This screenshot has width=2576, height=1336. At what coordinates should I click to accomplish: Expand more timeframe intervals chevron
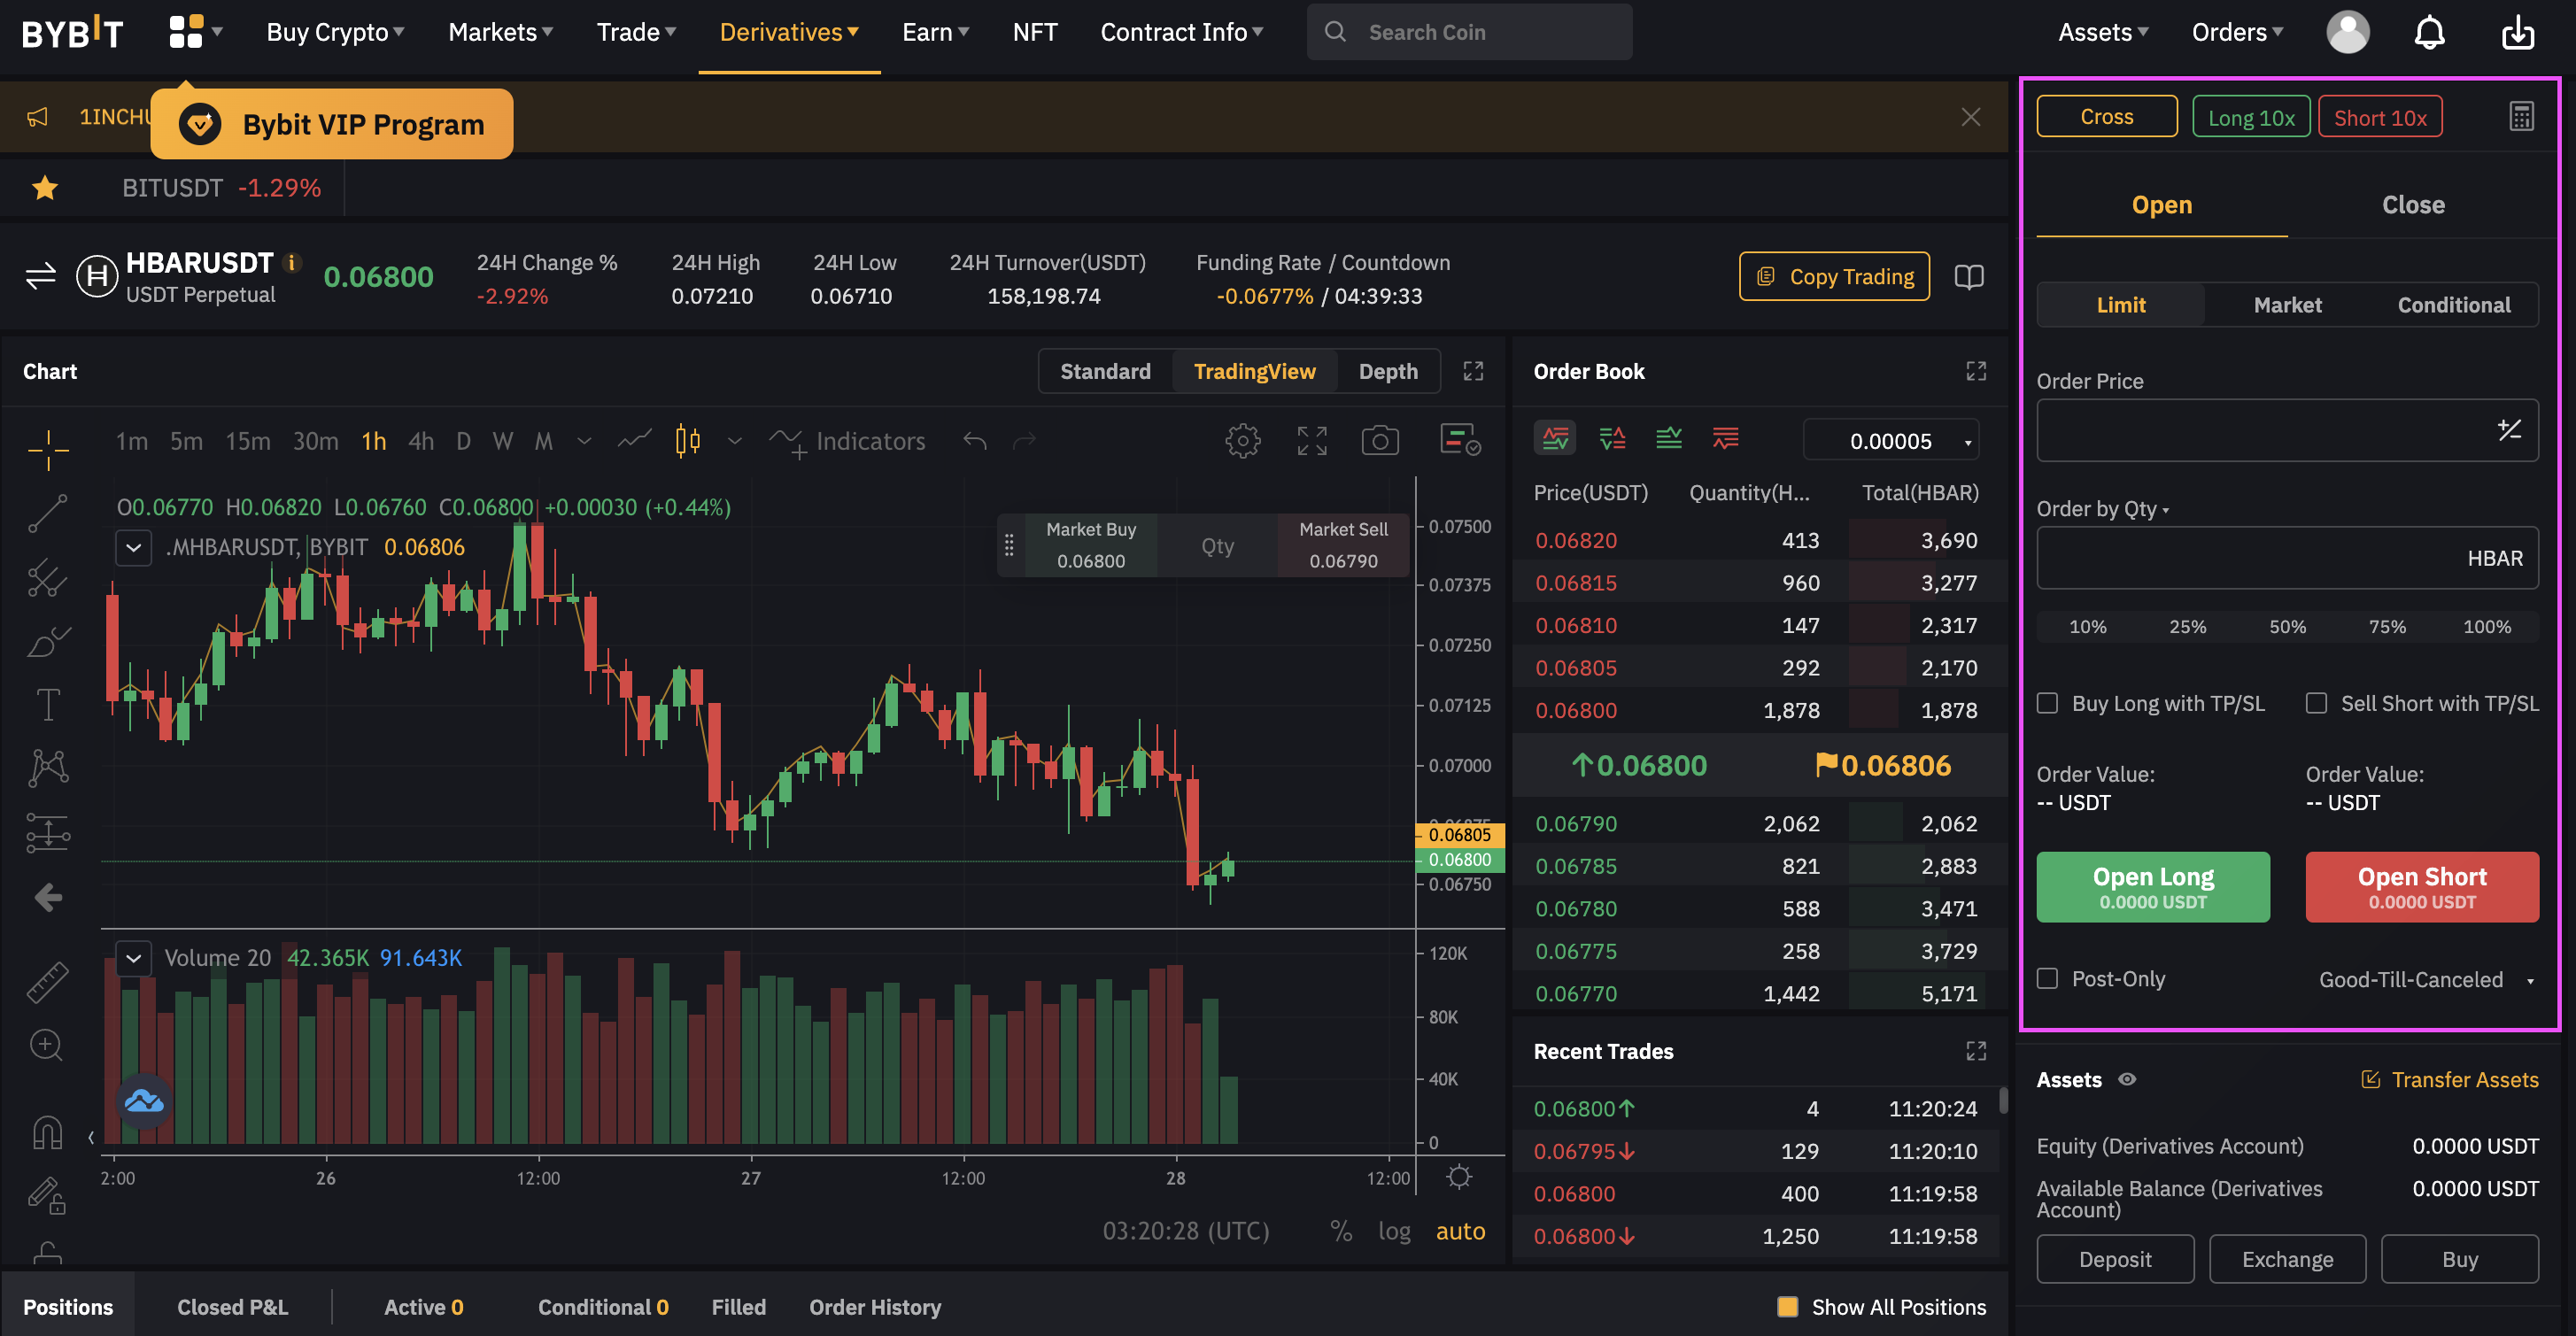(x=584, y=441)
